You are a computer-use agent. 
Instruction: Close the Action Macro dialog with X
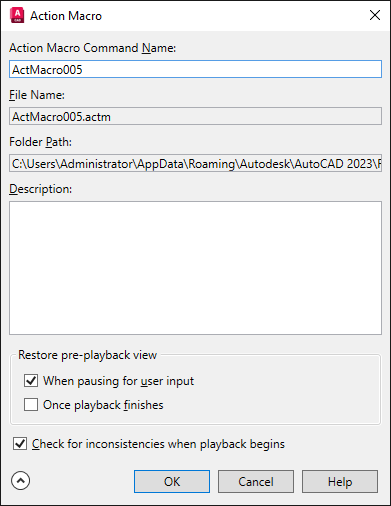(x=375, y=15)
